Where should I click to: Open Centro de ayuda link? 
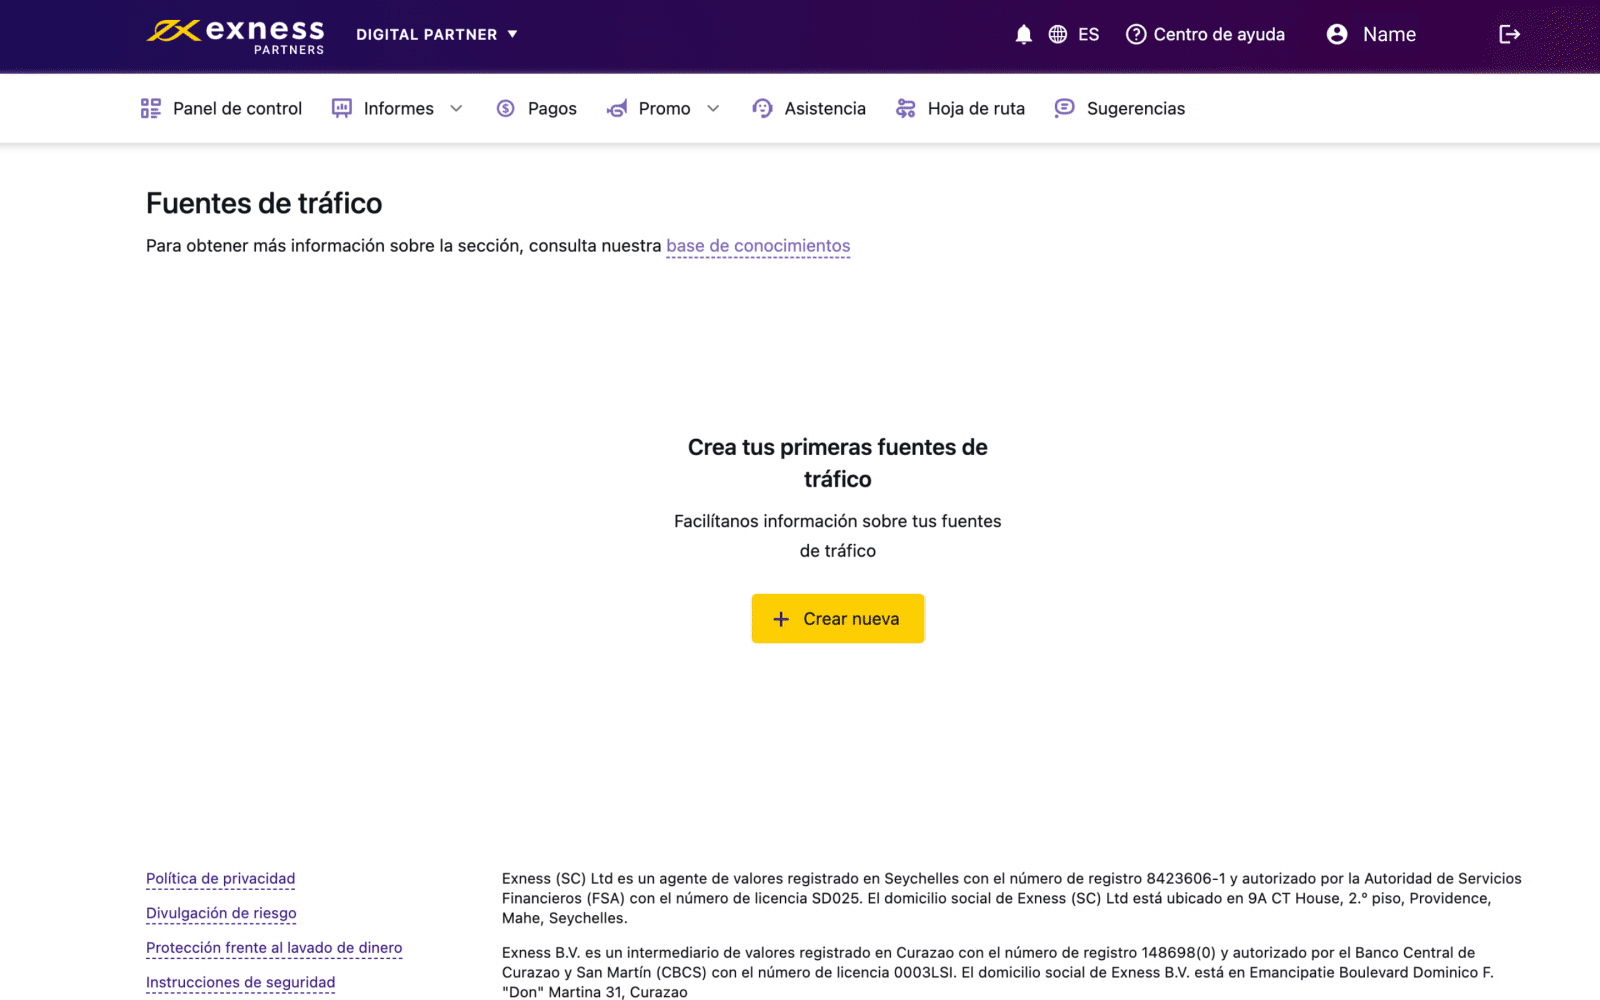[x=1206, y=35]
